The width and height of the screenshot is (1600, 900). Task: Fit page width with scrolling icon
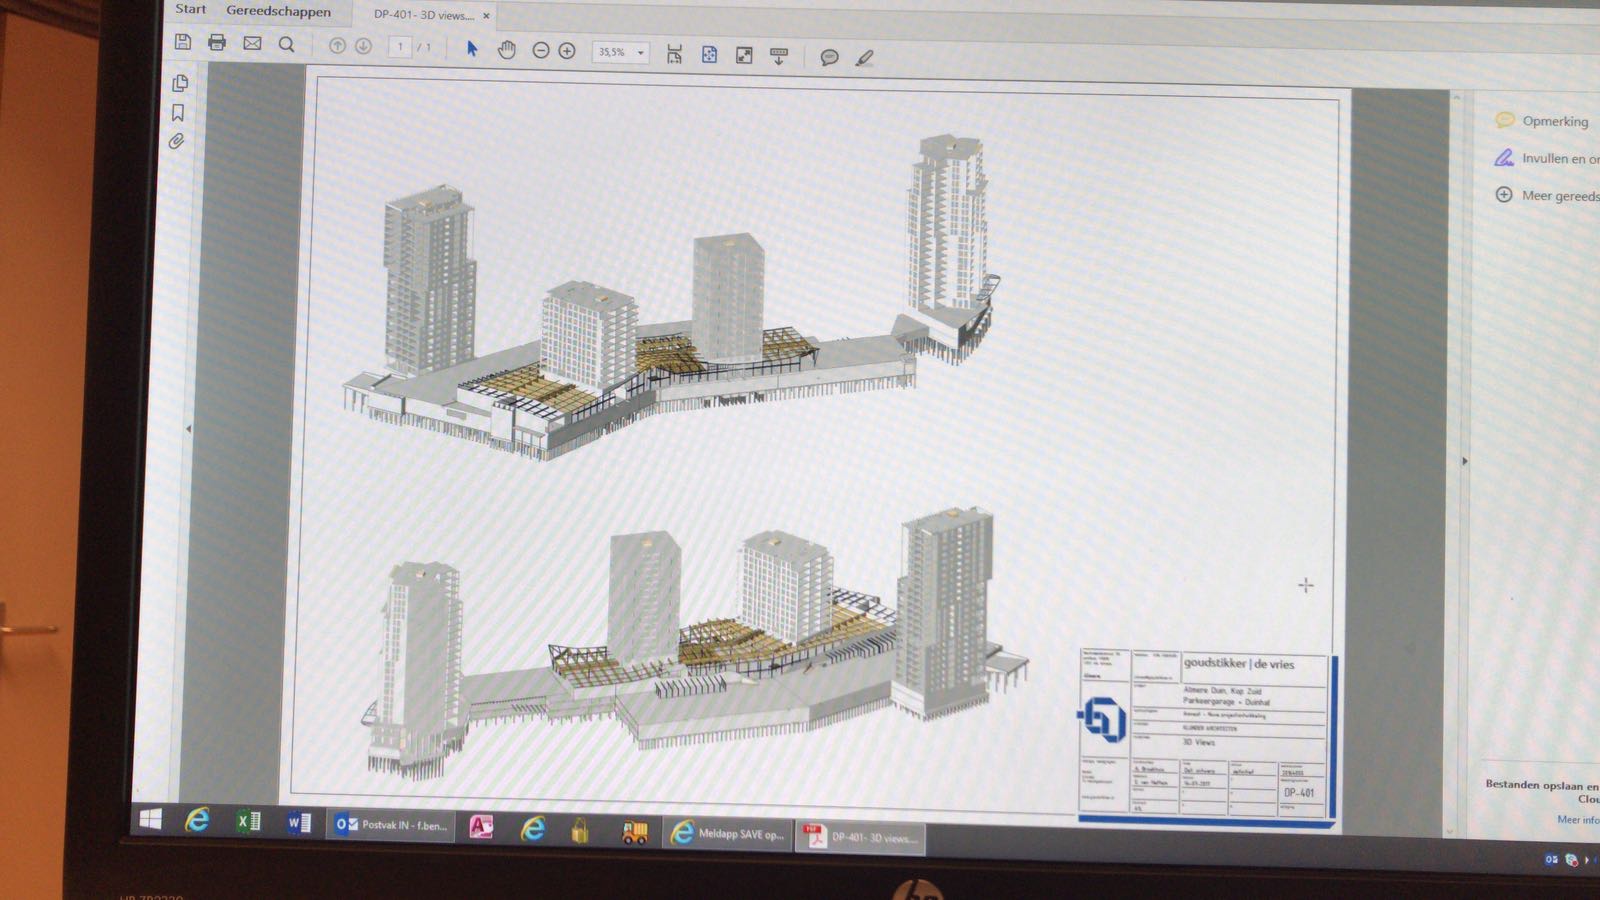(674, 54)
